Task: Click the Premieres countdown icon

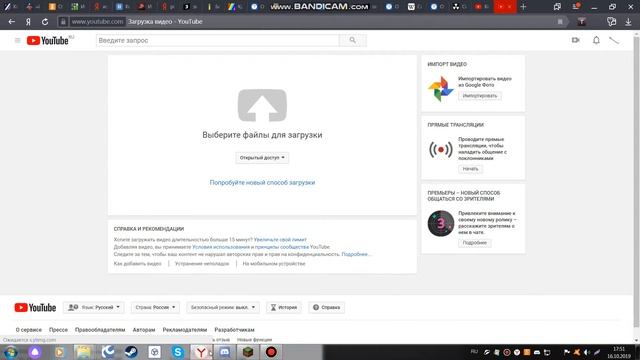Action: click(441, 223)
